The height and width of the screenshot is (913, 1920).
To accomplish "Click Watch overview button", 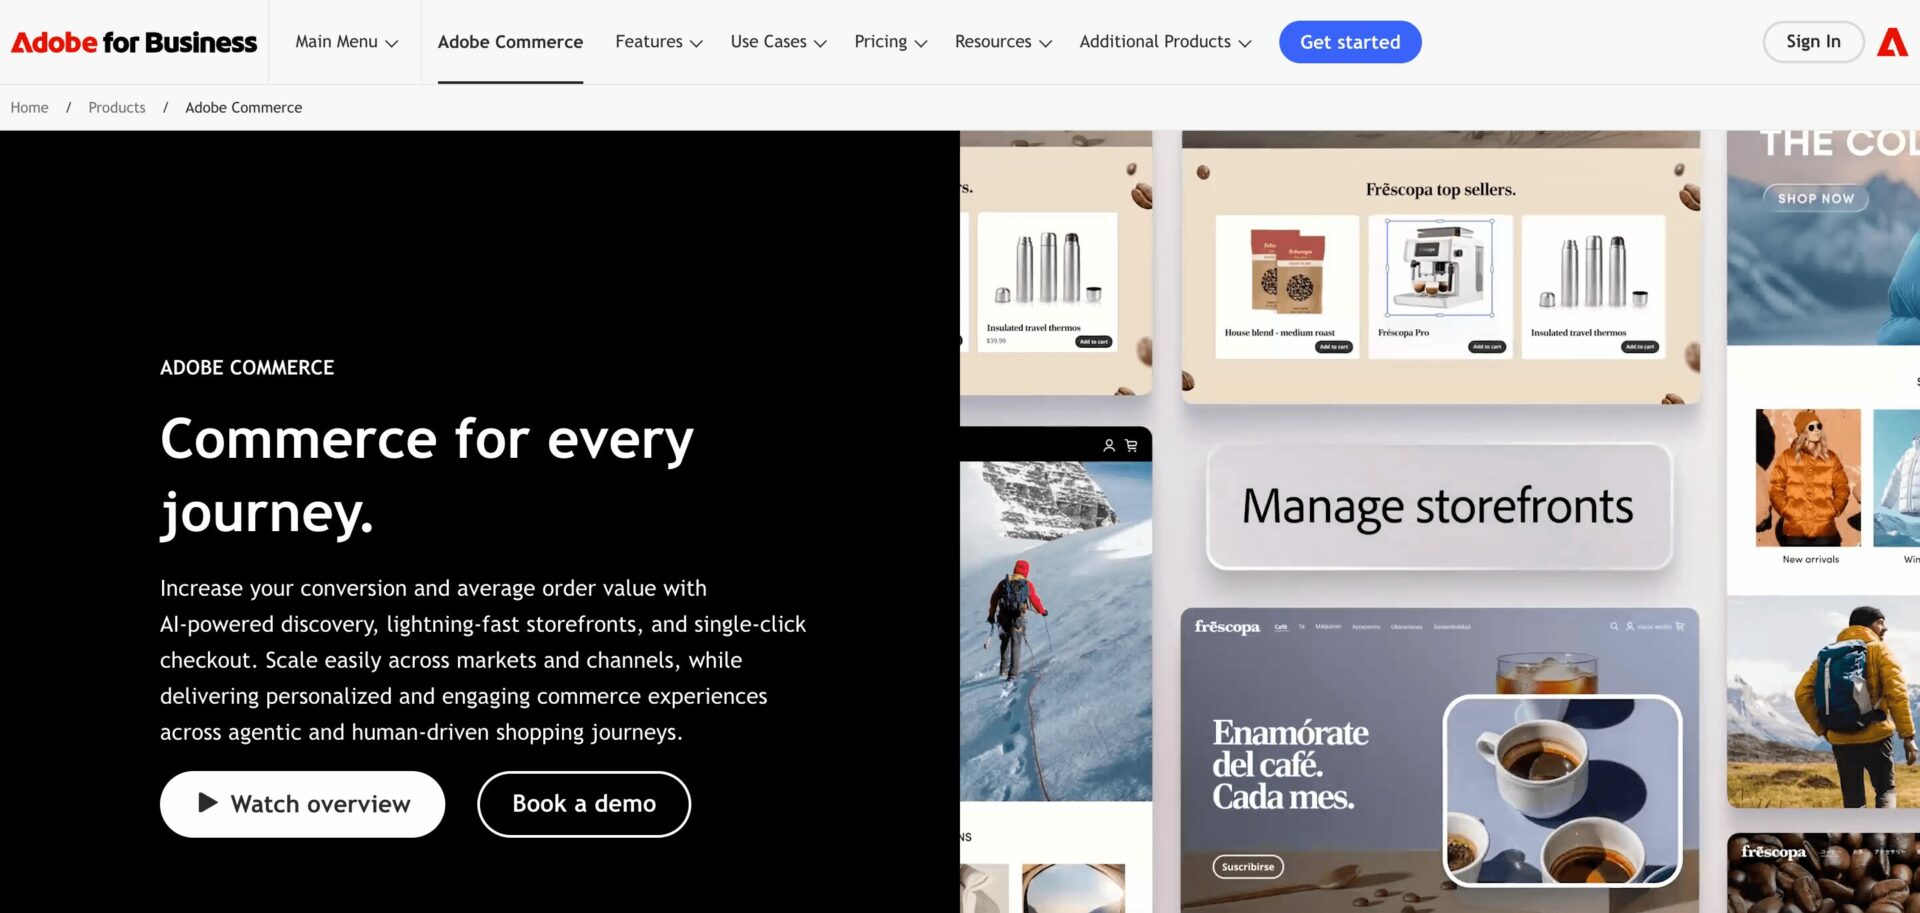I will (302, 804).
